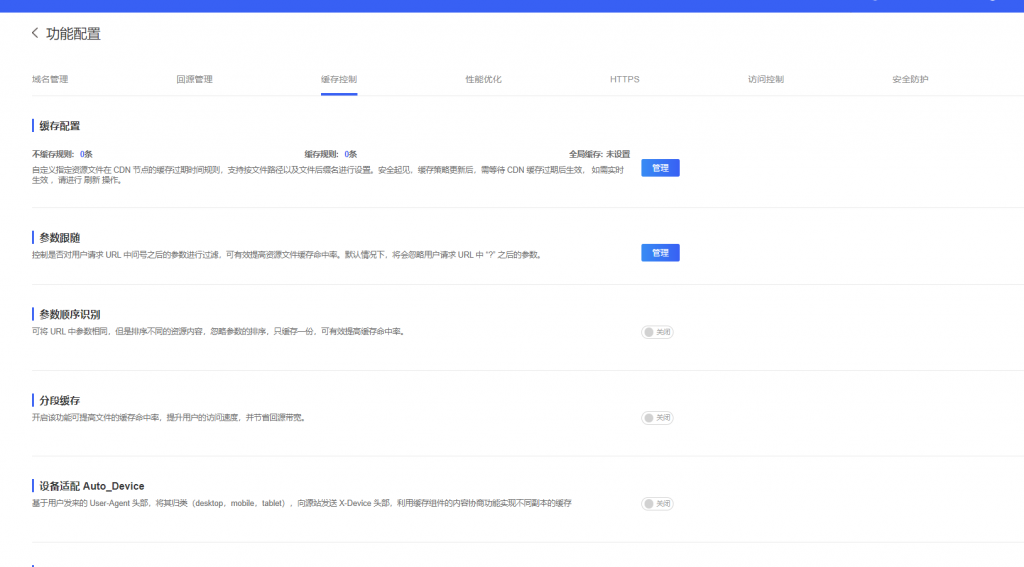This screenshot has width=1024, height=567.
Task: Click the 不缓存规则 count value
Action: (86, 154)
